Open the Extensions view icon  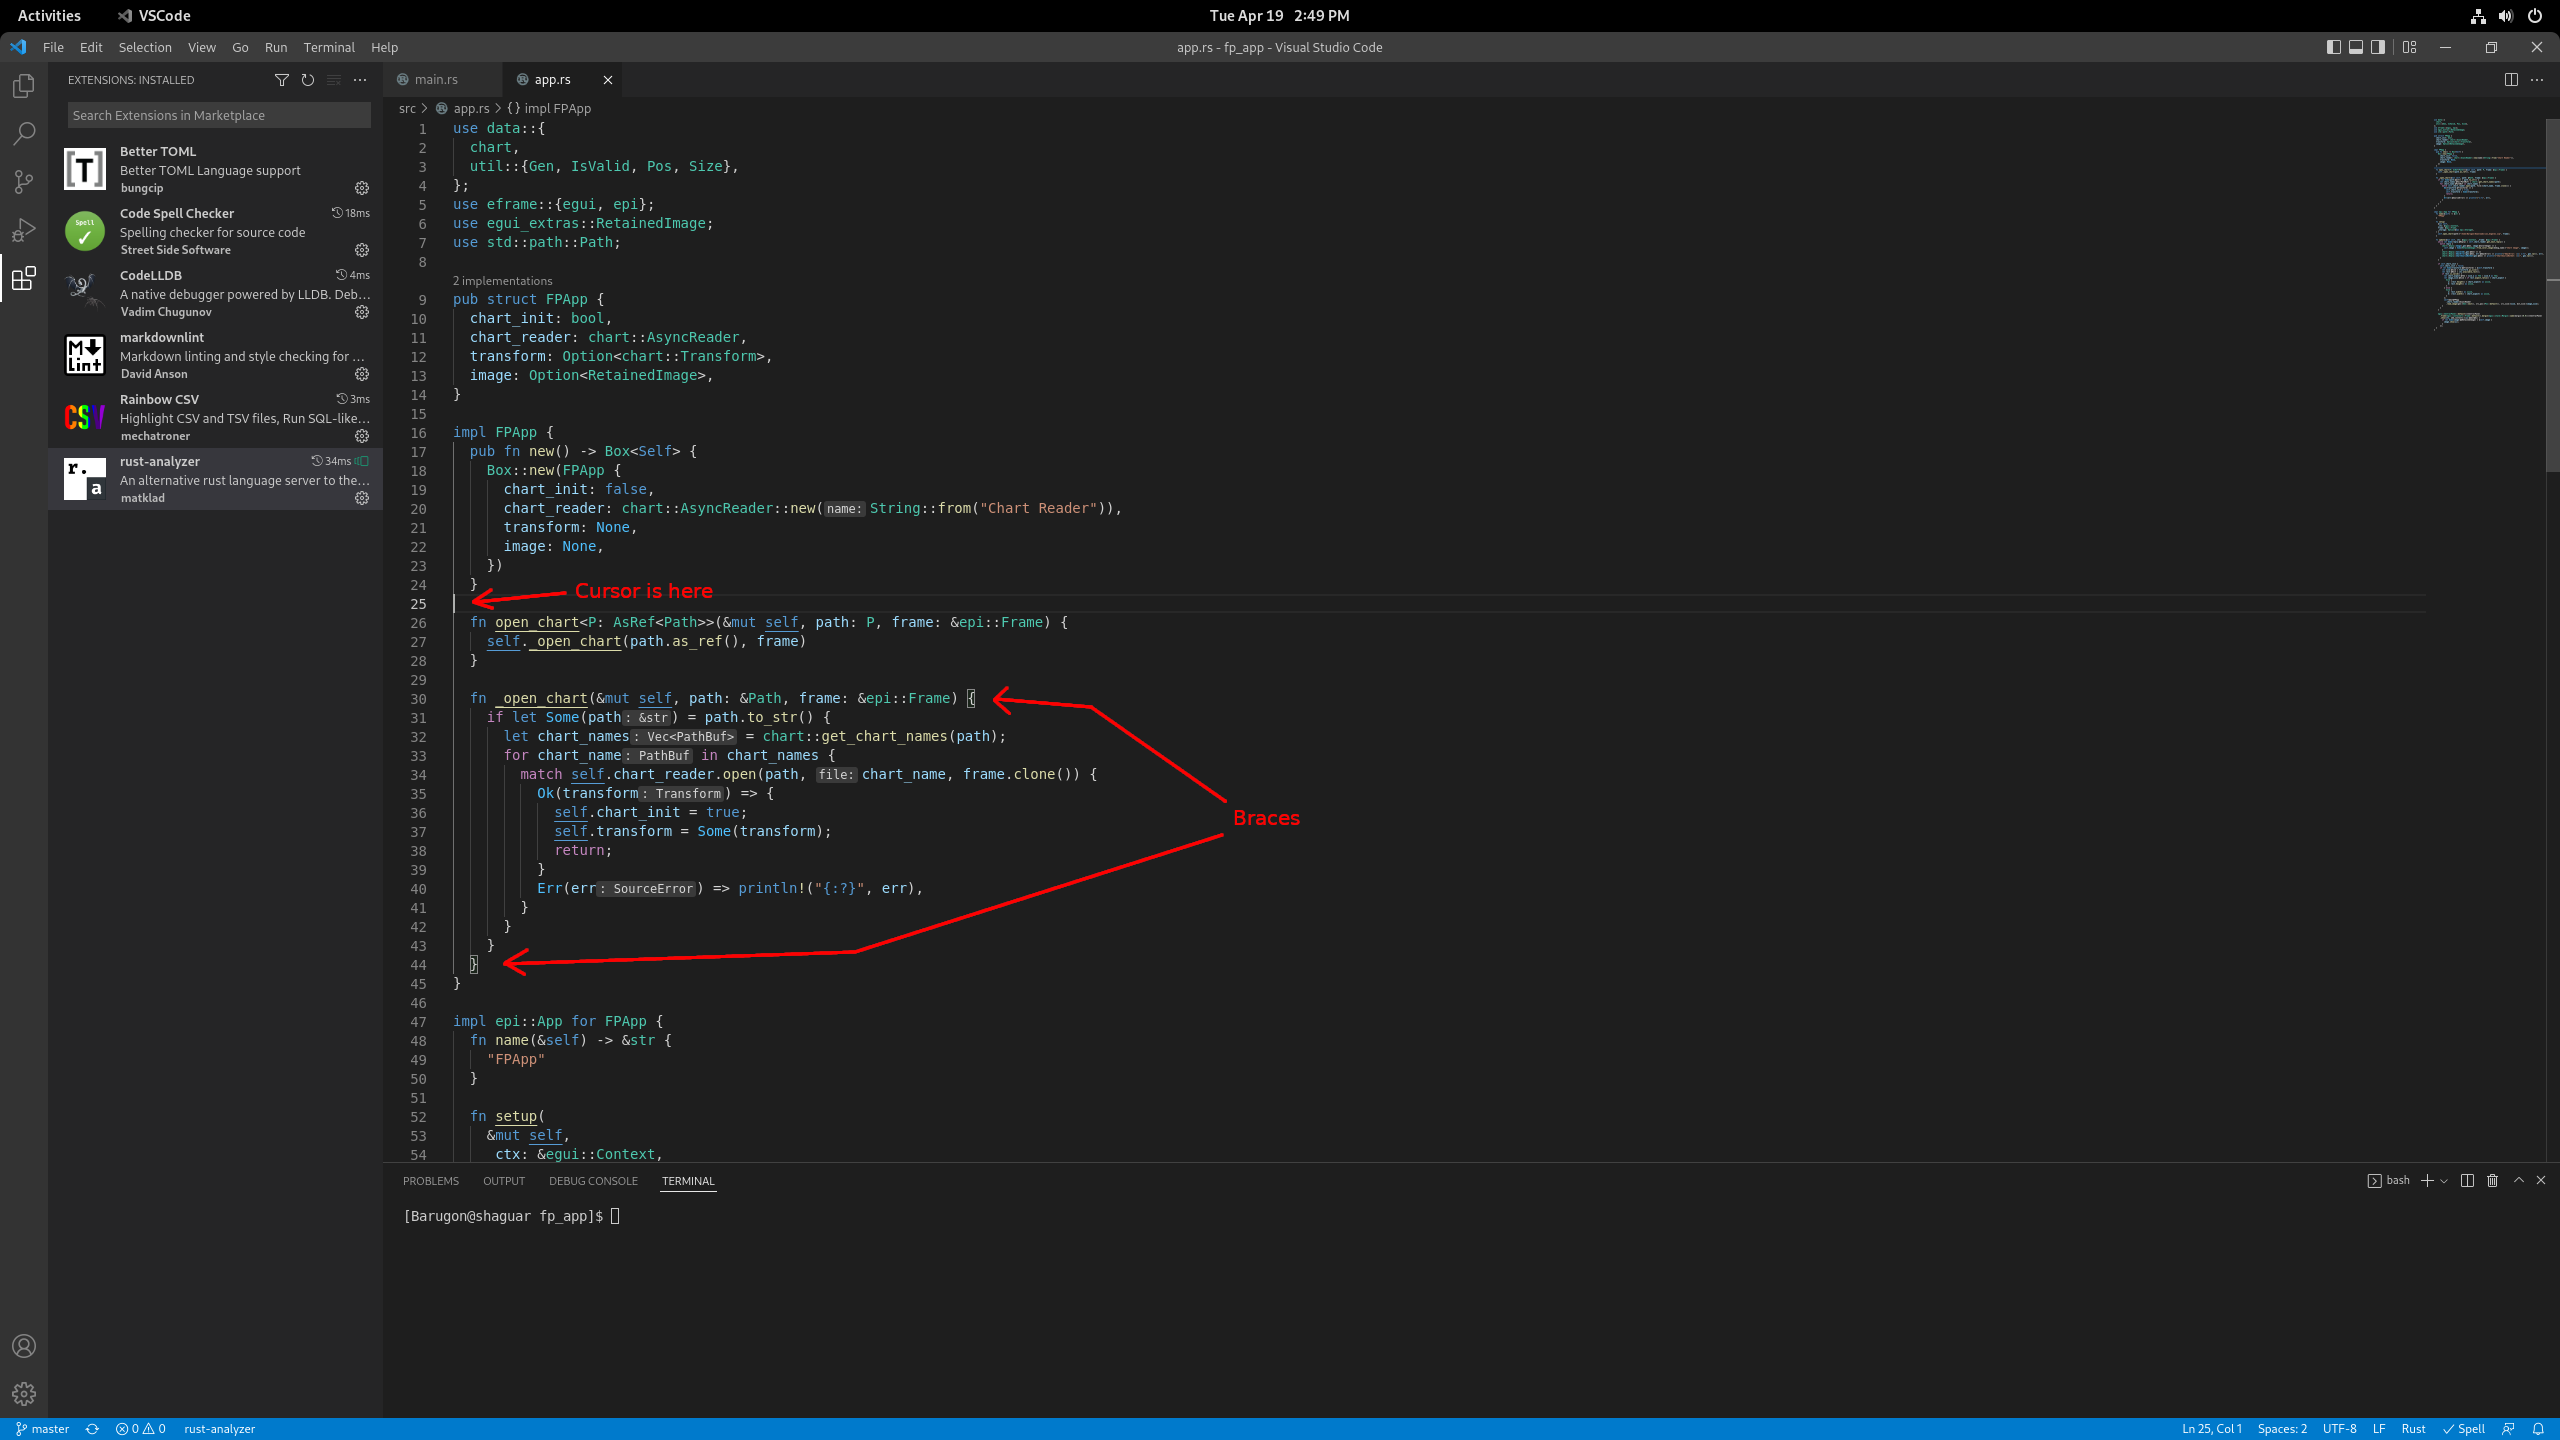(x=24, y=278)
